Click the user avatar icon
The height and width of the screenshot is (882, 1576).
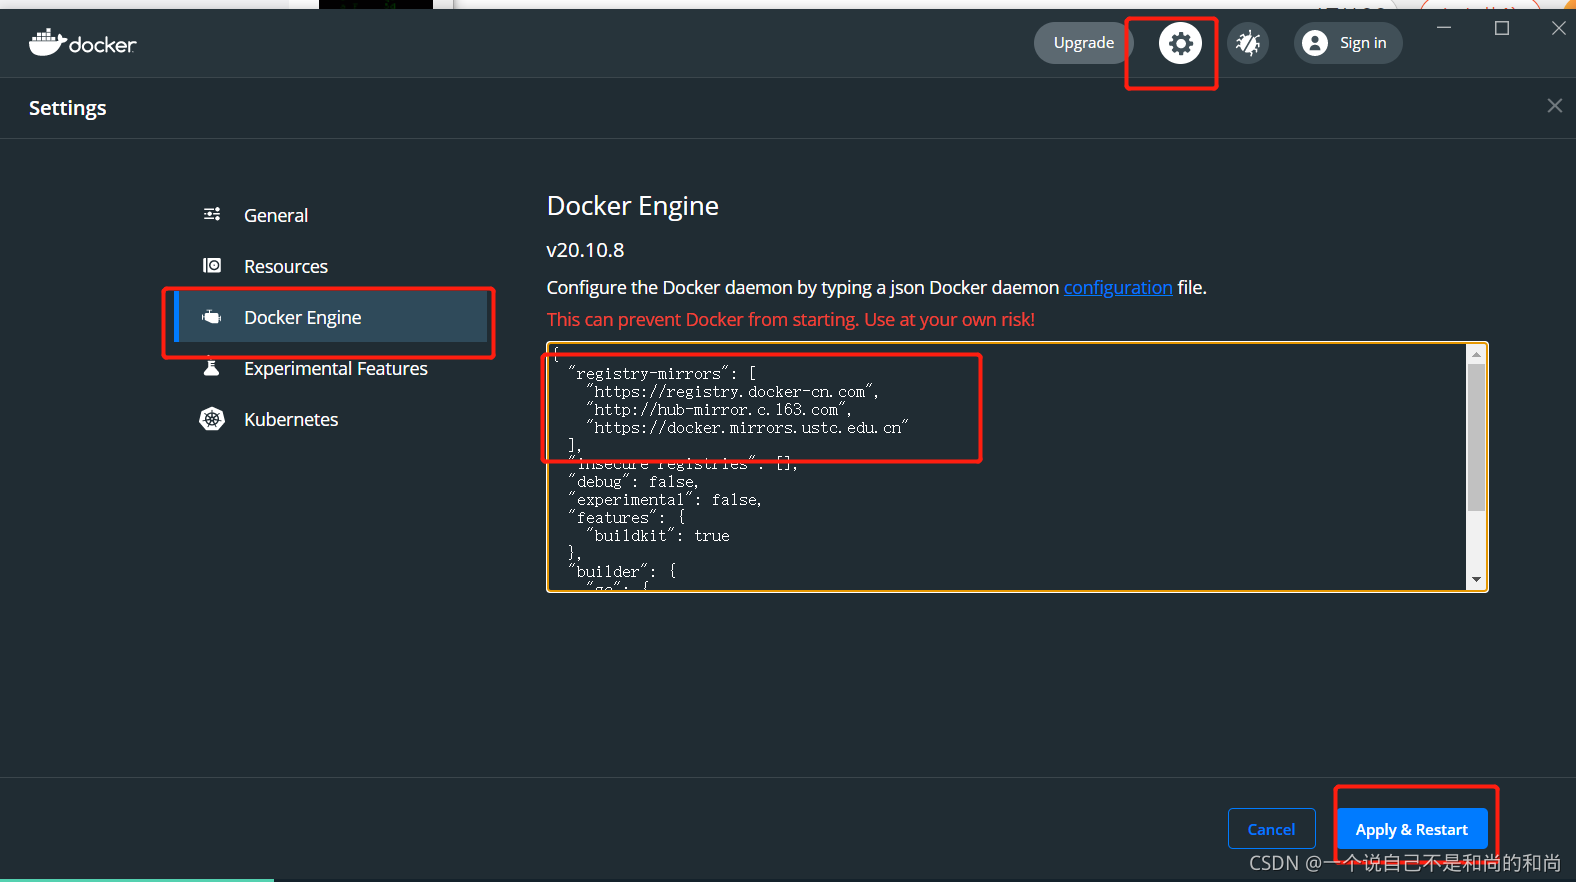[x=1316, y=43]
